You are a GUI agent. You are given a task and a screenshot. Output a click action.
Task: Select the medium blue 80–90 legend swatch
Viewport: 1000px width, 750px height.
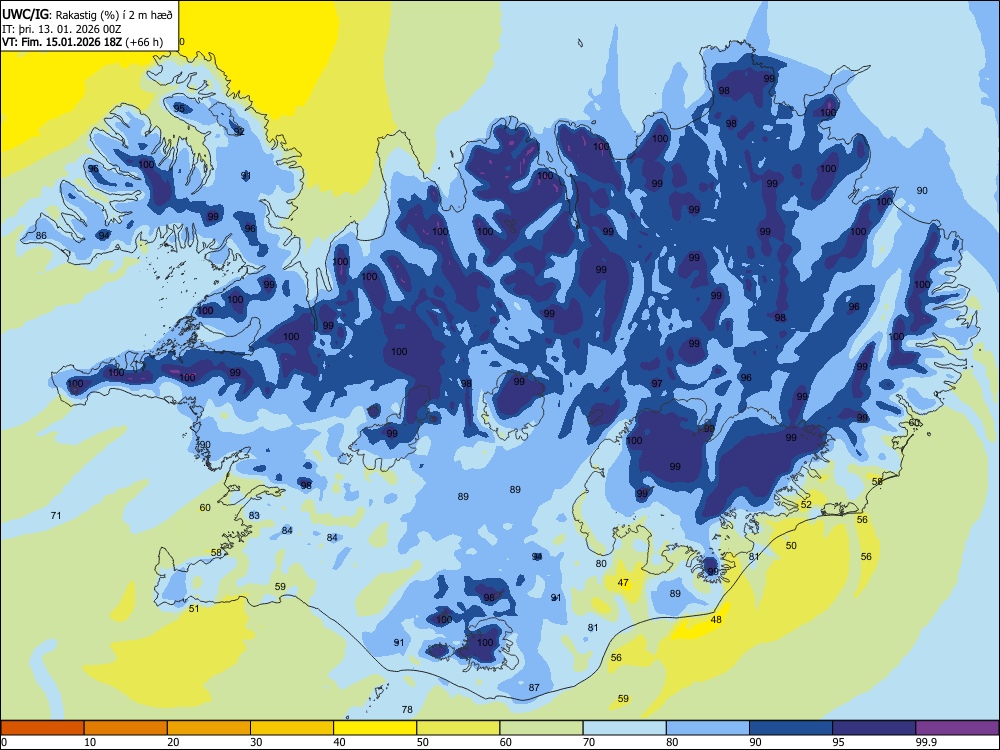[x=707, y=728]
